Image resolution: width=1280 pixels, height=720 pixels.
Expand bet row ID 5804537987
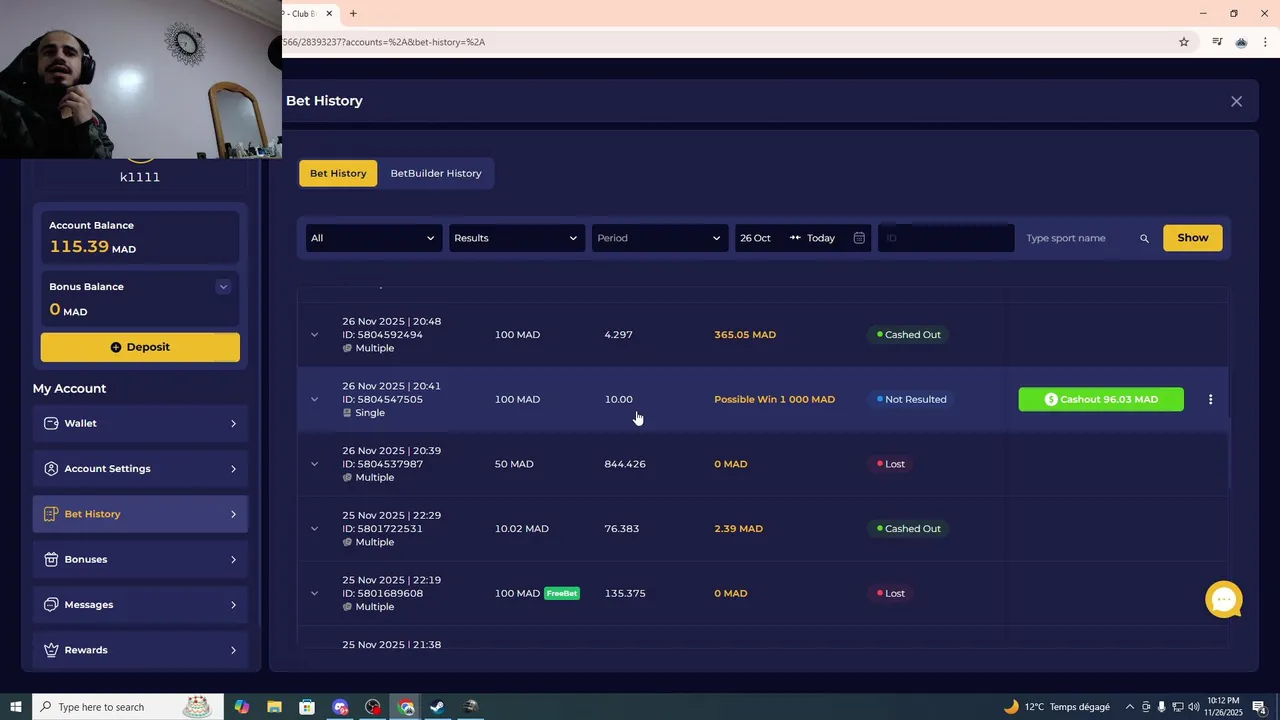pos(314,464)
